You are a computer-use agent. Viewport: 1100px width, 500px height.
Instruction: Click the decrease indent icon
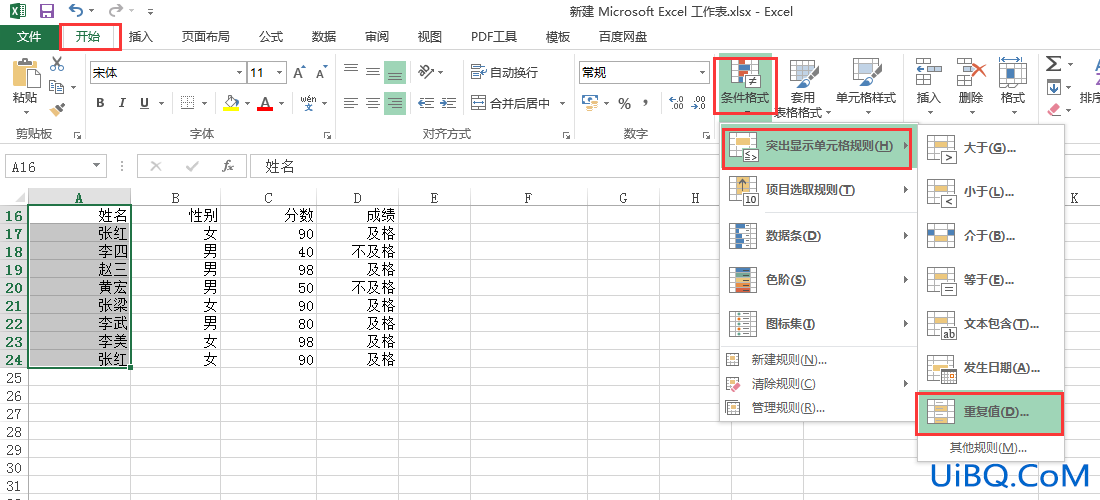pos(426,103)
